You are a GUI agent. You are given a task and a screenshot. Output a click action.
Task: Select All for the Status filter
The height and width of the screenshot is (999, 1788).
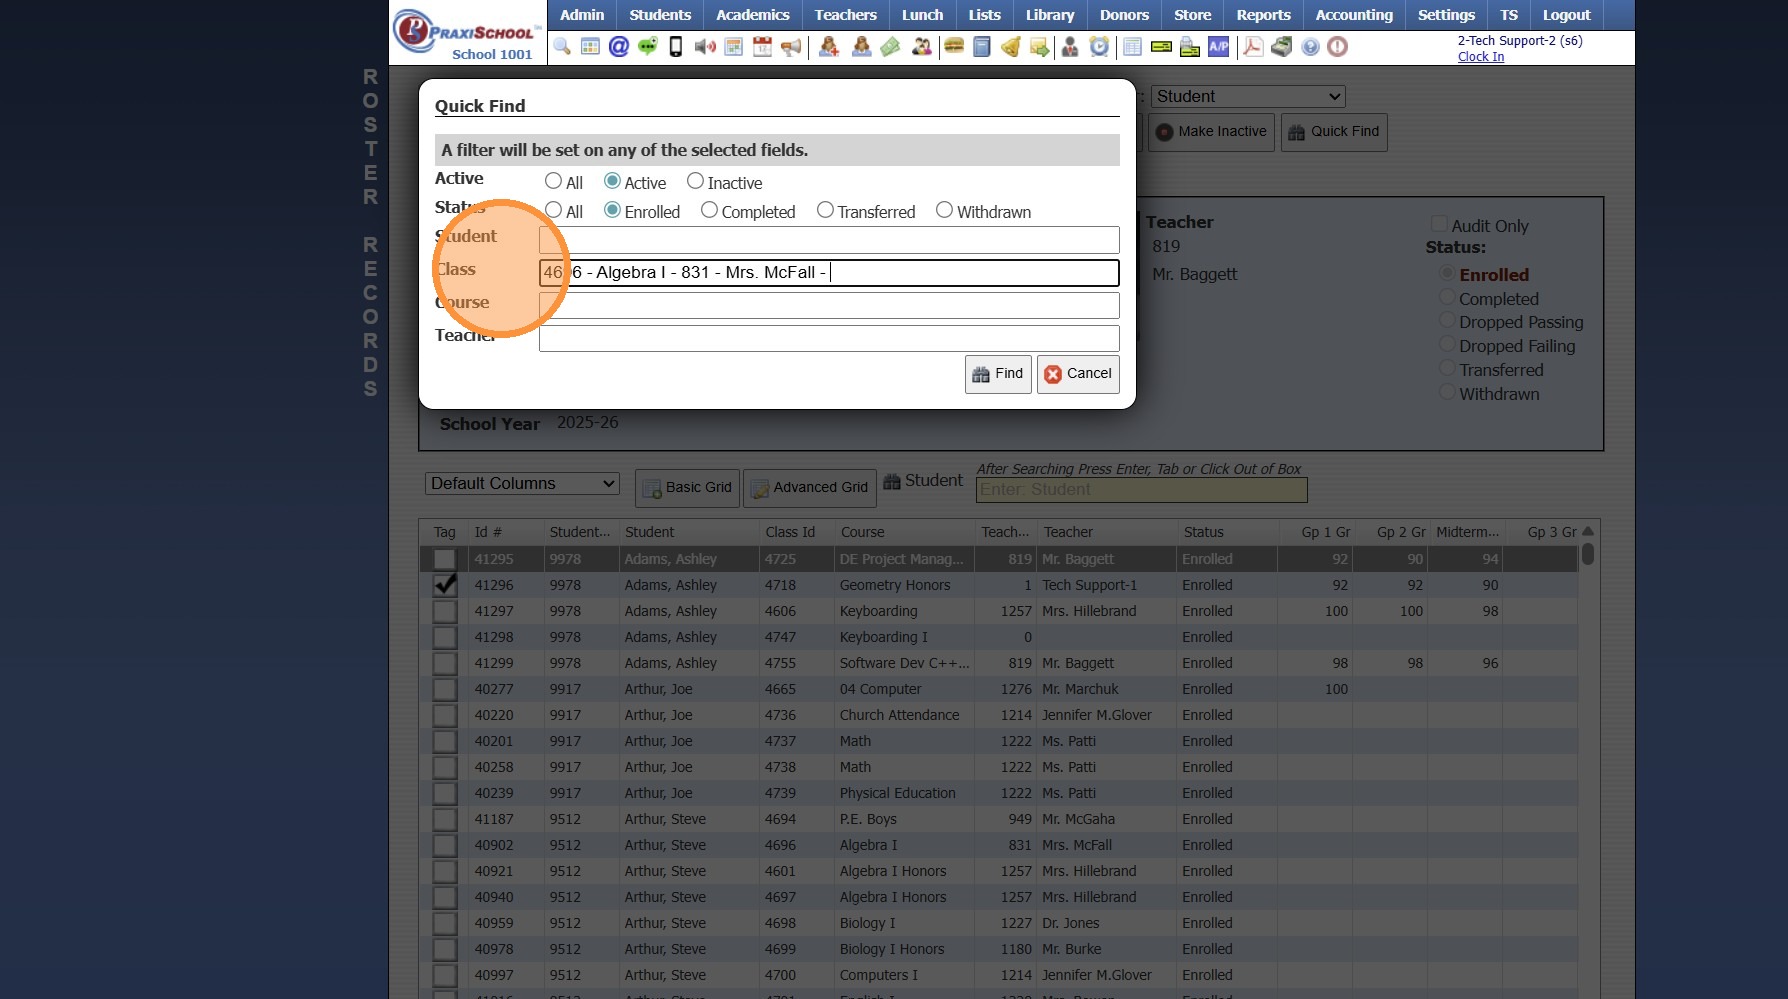coord(553,210)
